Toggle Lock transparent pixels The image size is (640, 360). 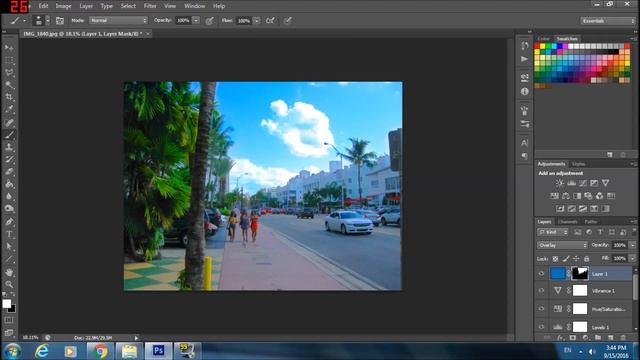pyautogui.click(x=555, y=259)
